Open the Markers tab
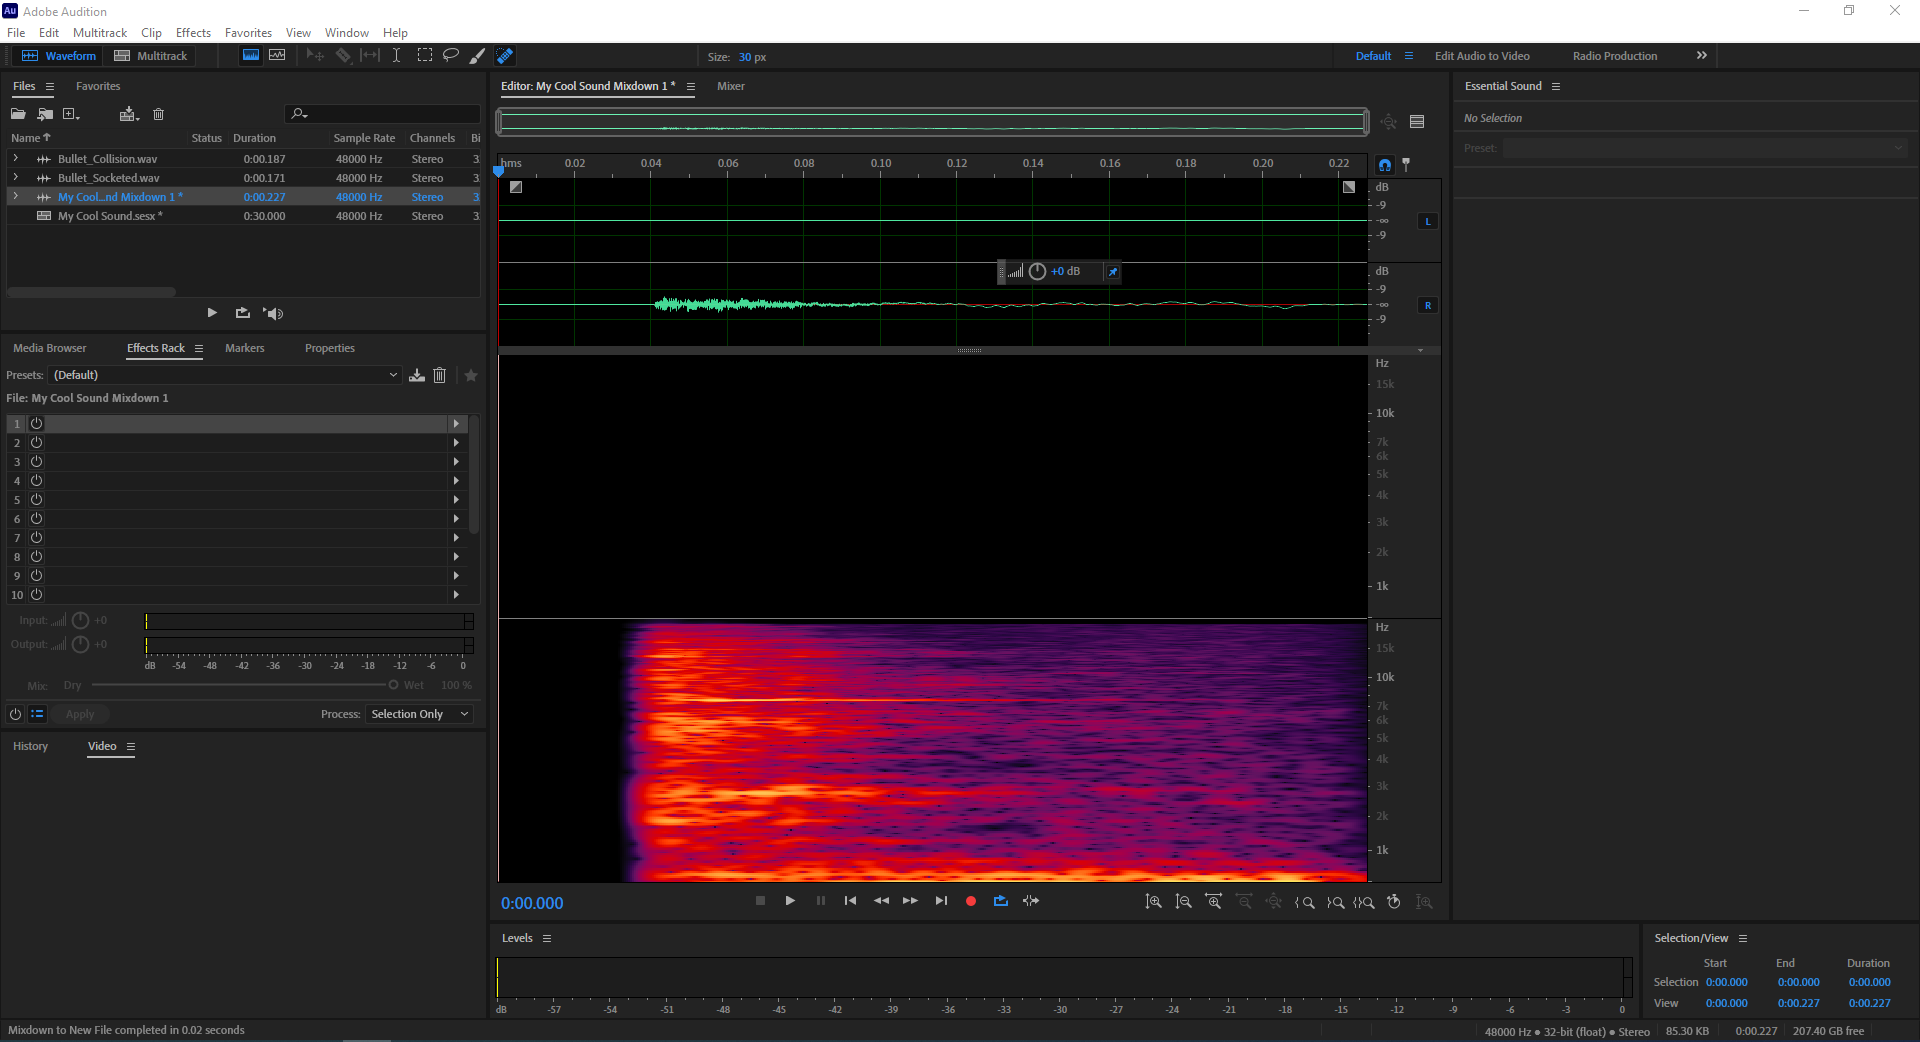The height and width of the screenshot is (1042, 1920). coord(245,348)
